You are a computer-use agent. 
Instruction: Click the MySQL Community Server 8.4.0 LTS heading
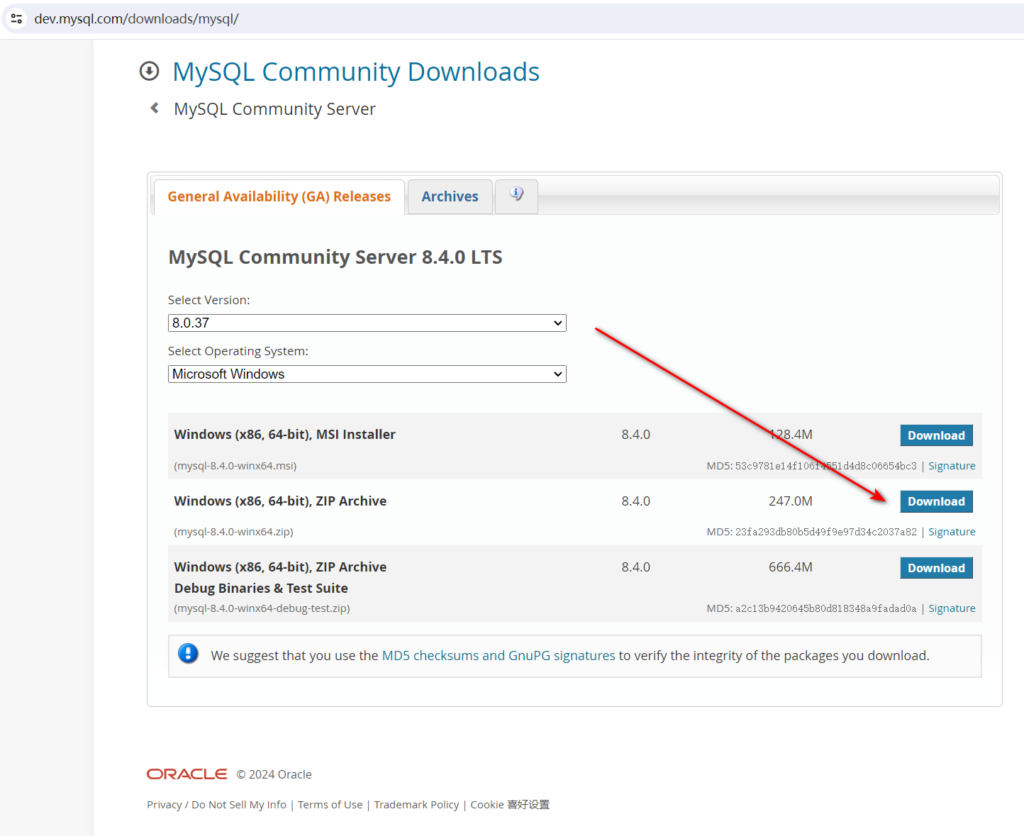point(335,257)
